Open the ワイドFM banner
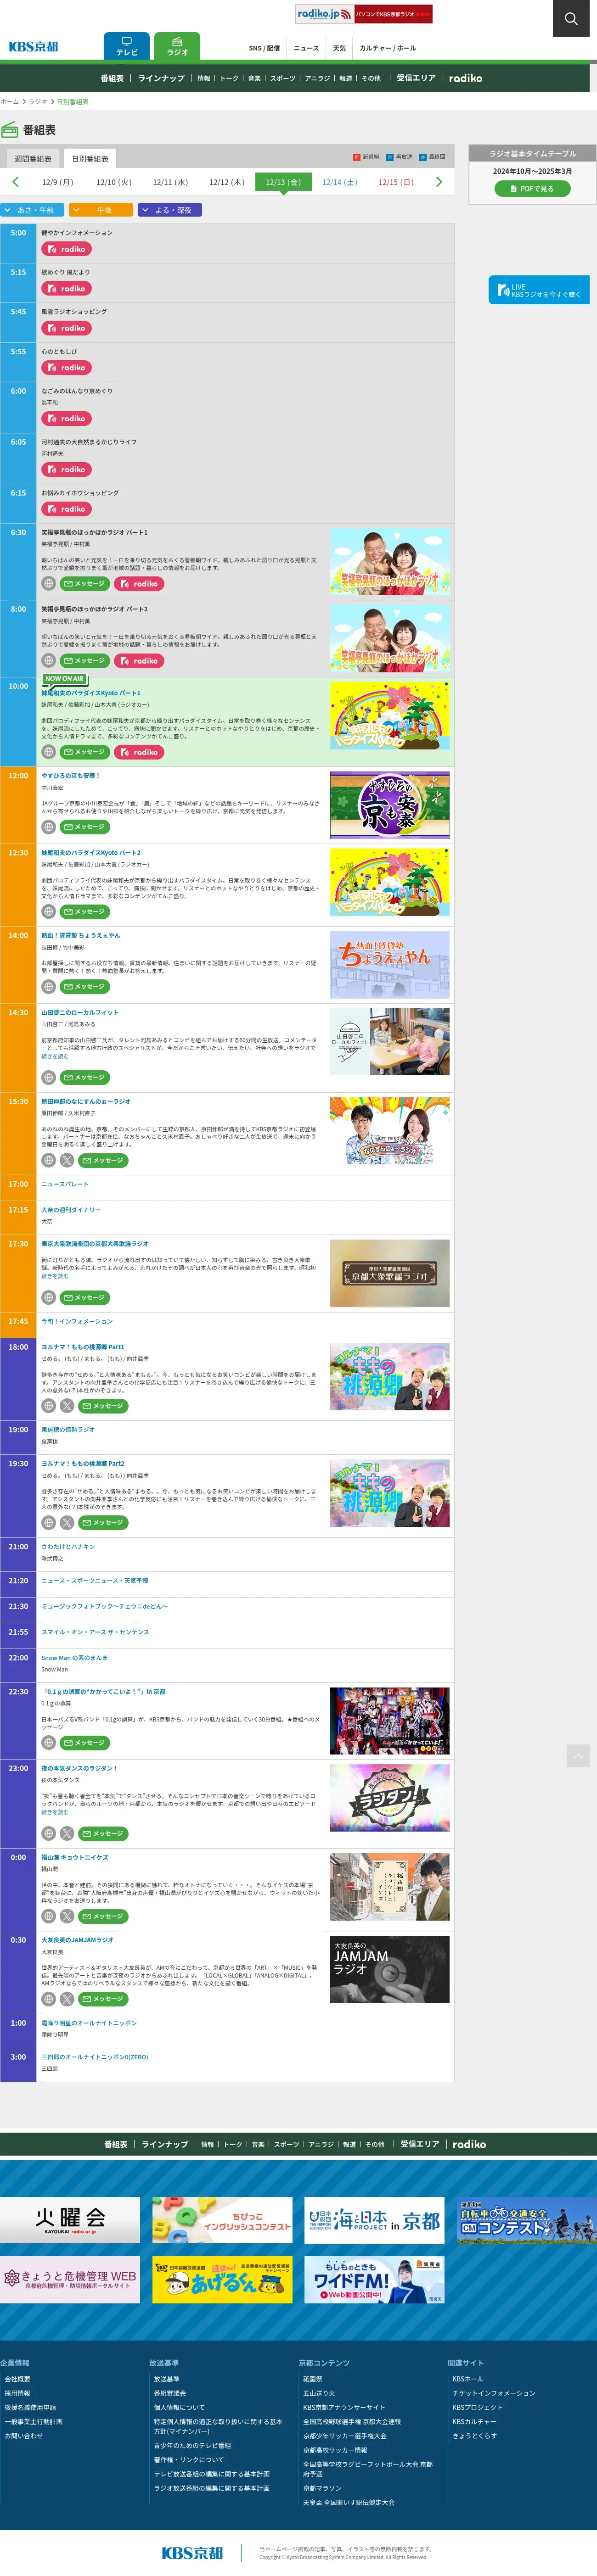This screenshot has height=2576, width=597. tap(374, 2280)
